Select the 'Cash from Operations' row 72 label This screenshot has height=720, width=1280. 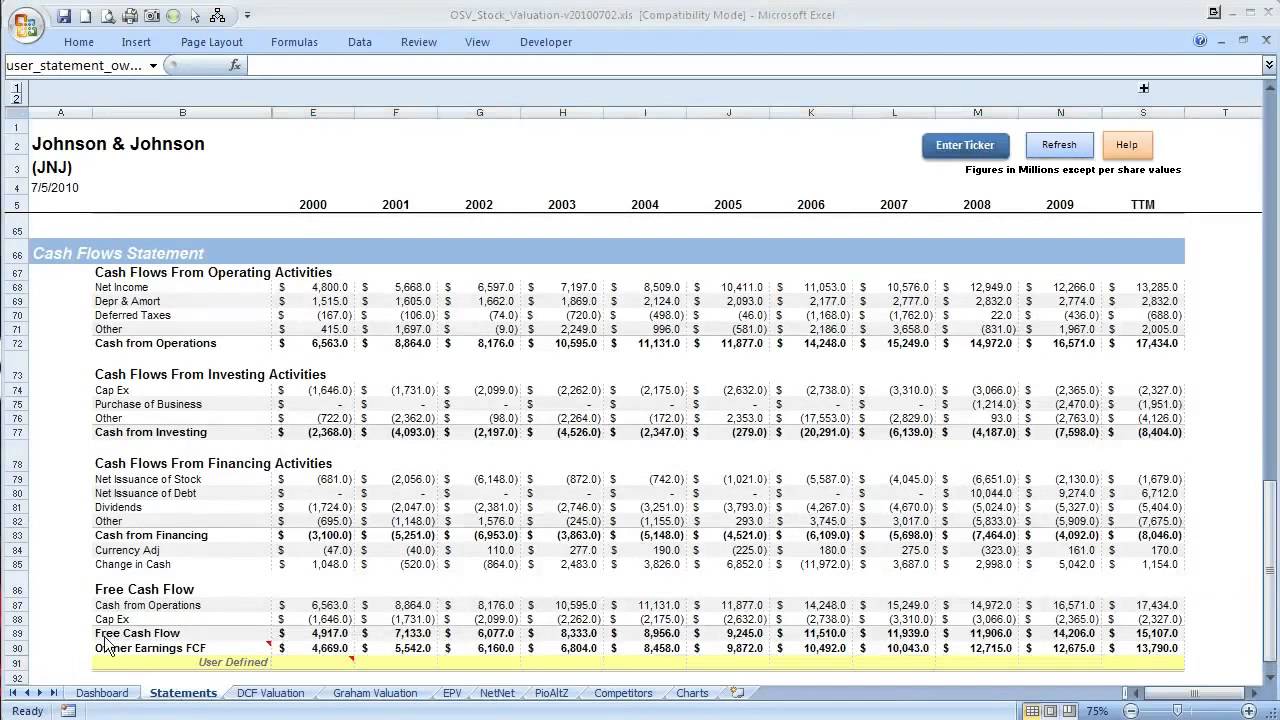[x=155, y=343]
